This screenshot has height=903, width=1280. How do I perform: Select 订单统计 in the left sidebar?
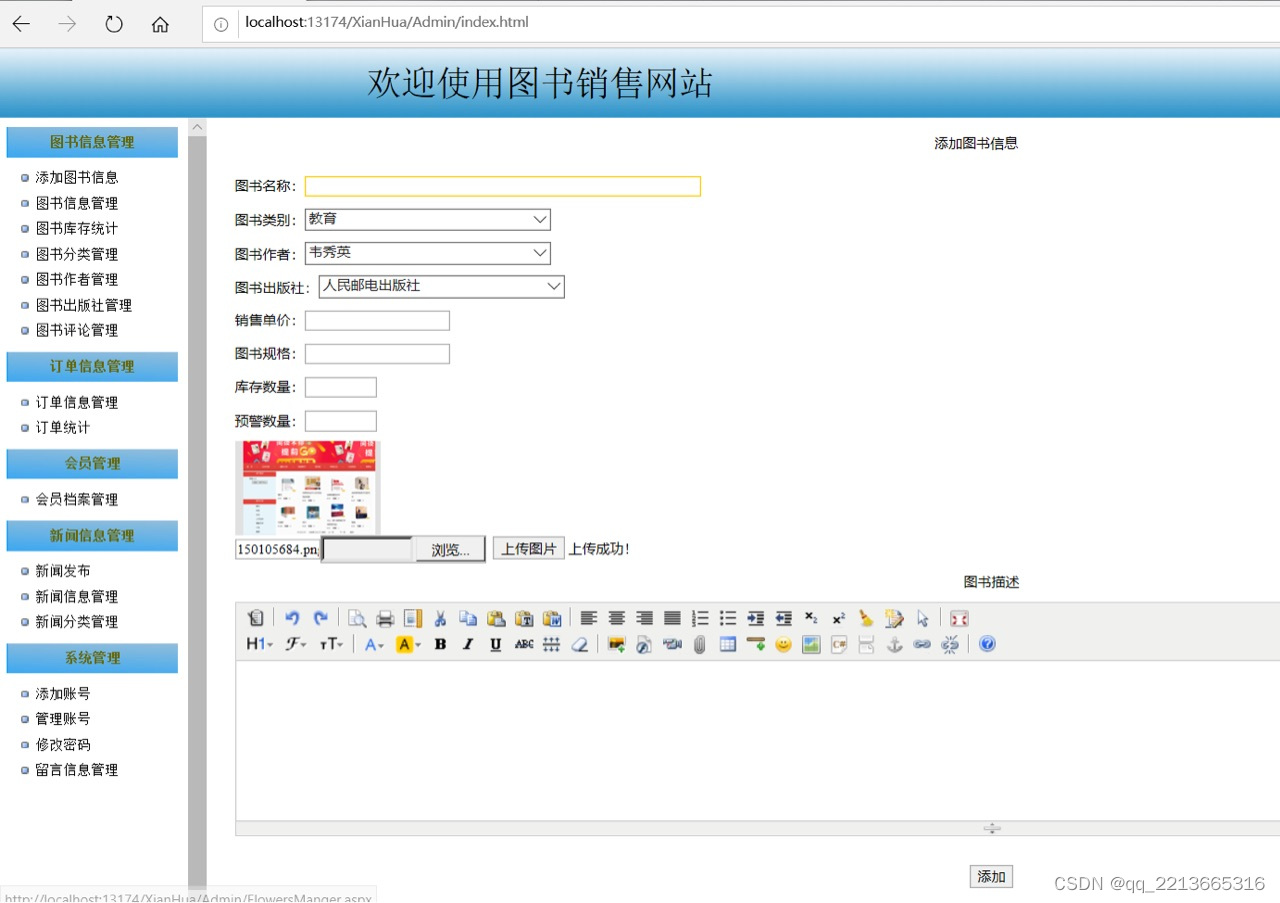61,427
